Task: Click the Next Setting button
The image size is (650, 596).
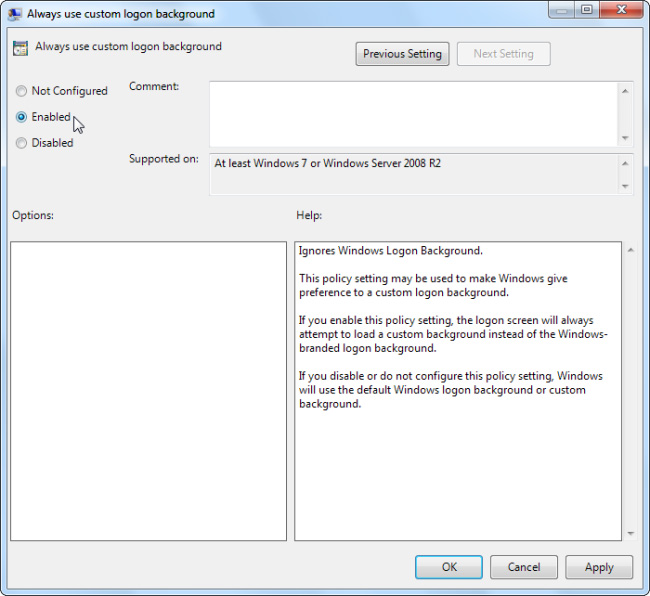Action: click(x=504, y=54)
